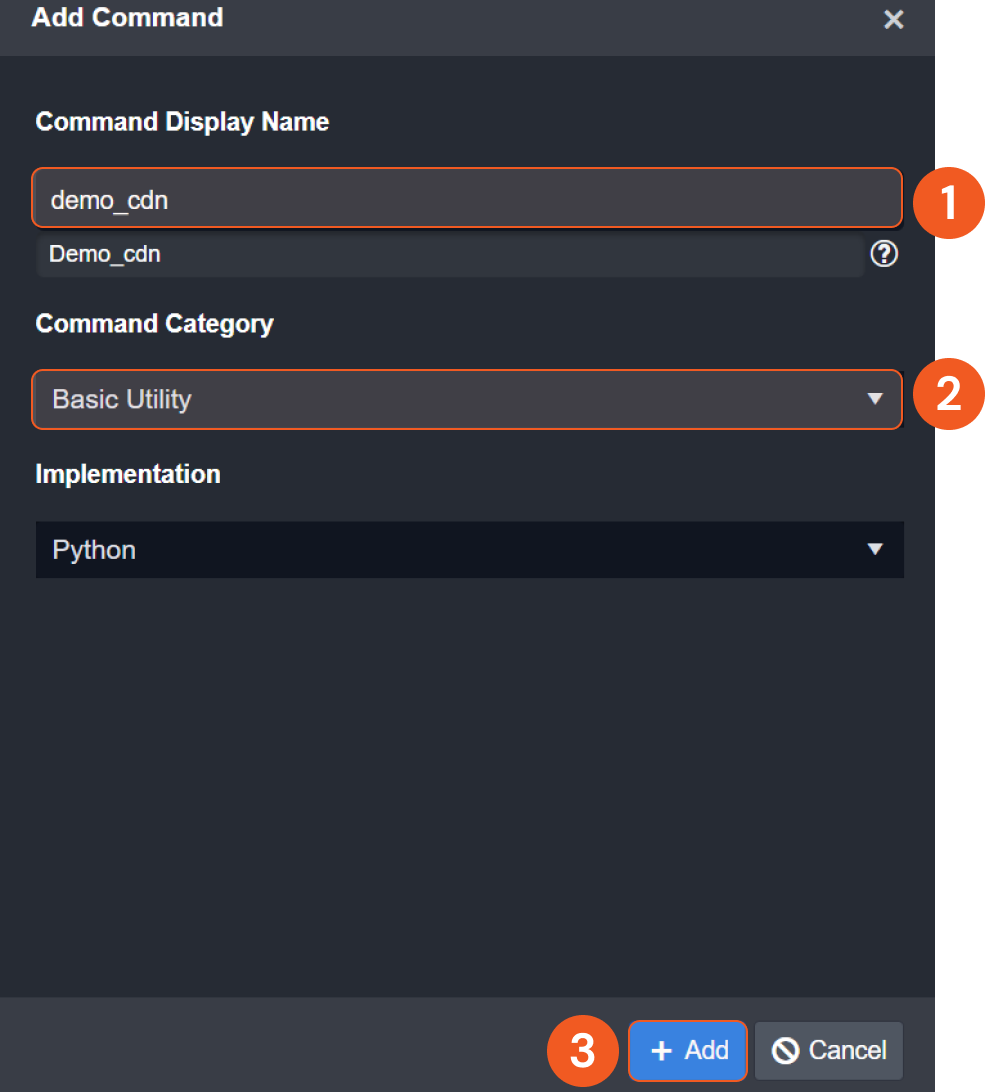The image size is (986, 1092).
Task: Click the Implementation label
Action: click(128, 474)
